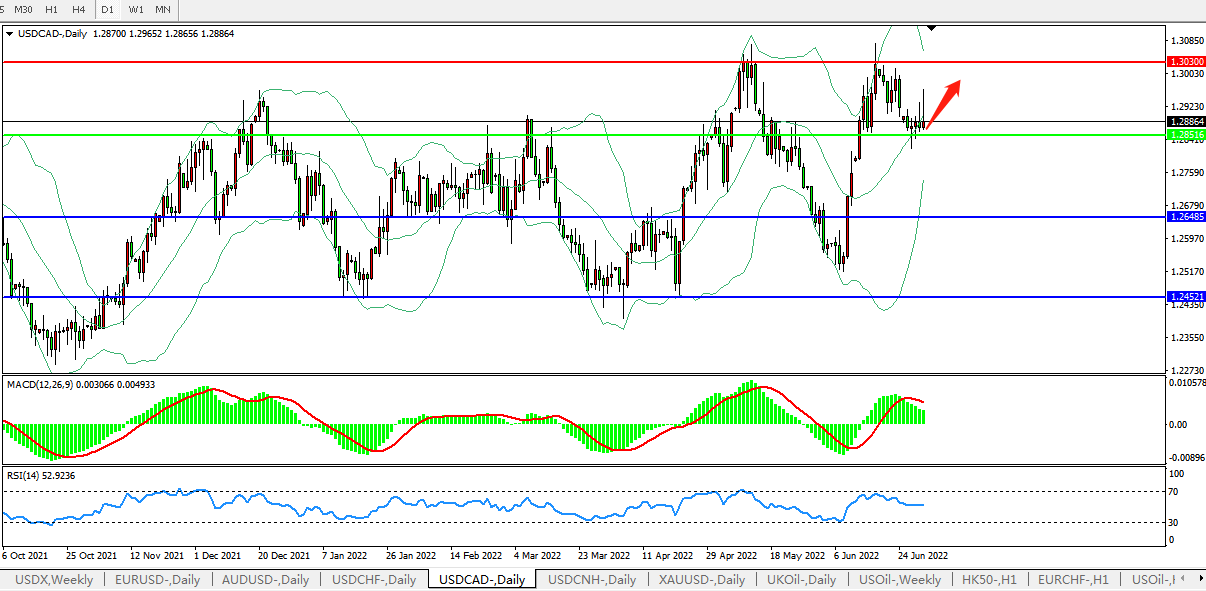Select the H1 timeframe button

click(52, 9)
